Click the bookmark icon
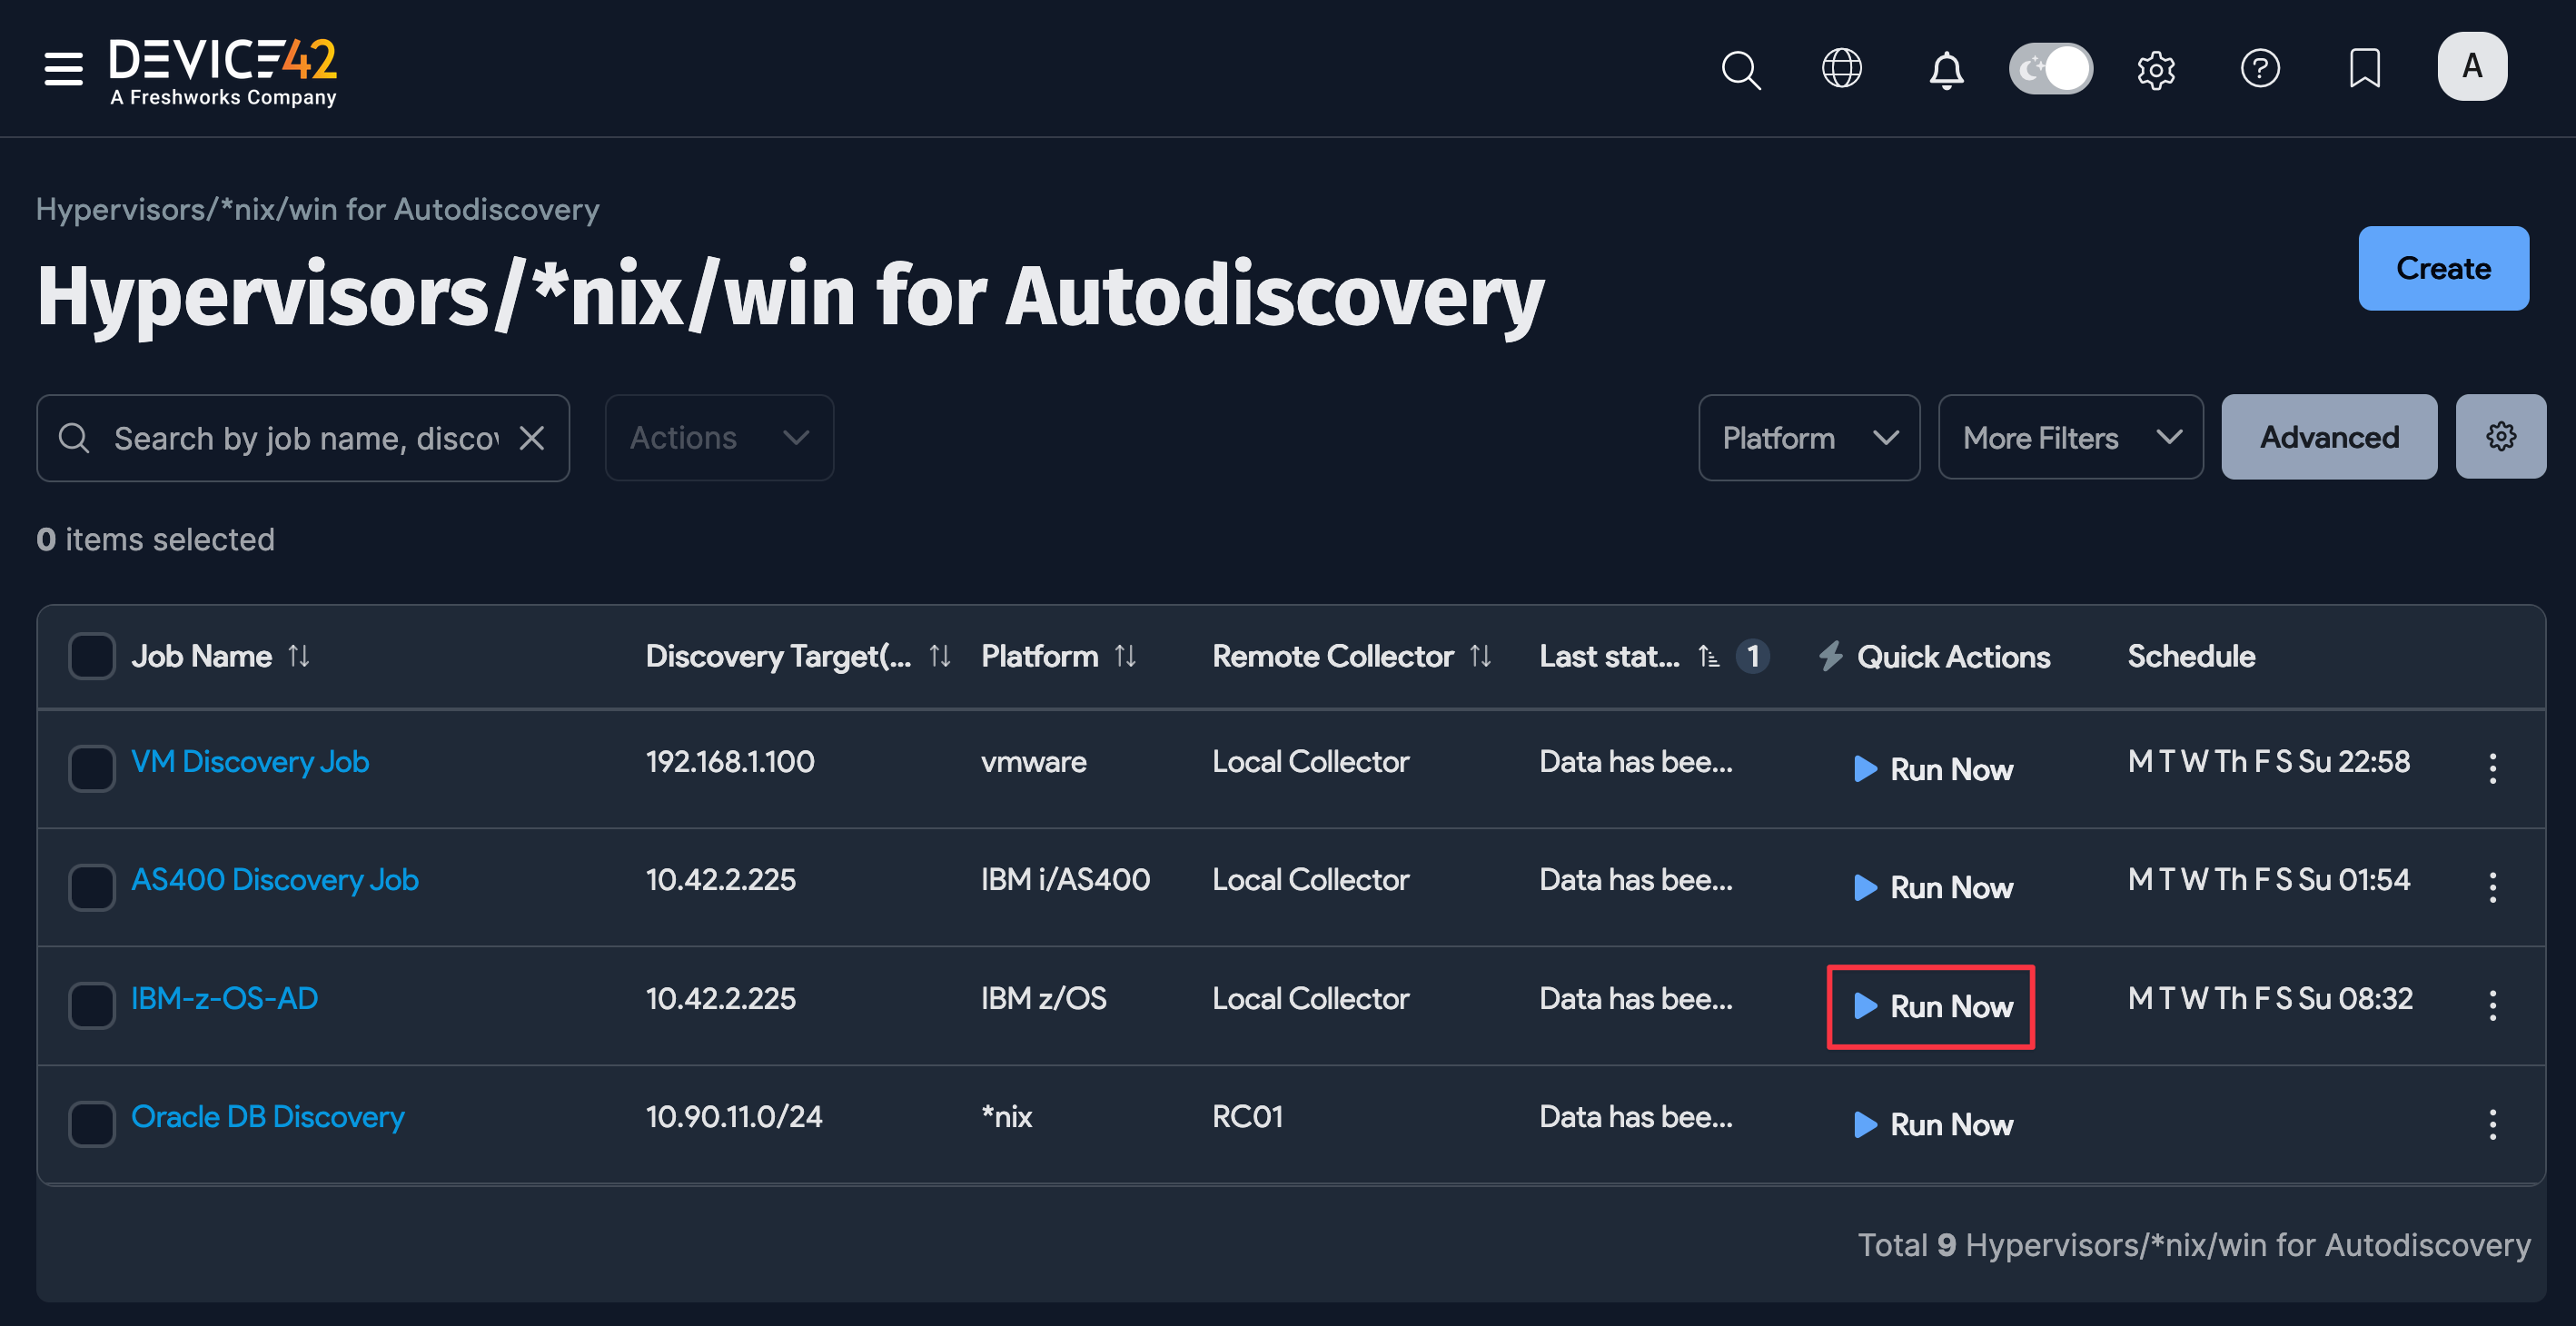 (x=2364, y=69)
